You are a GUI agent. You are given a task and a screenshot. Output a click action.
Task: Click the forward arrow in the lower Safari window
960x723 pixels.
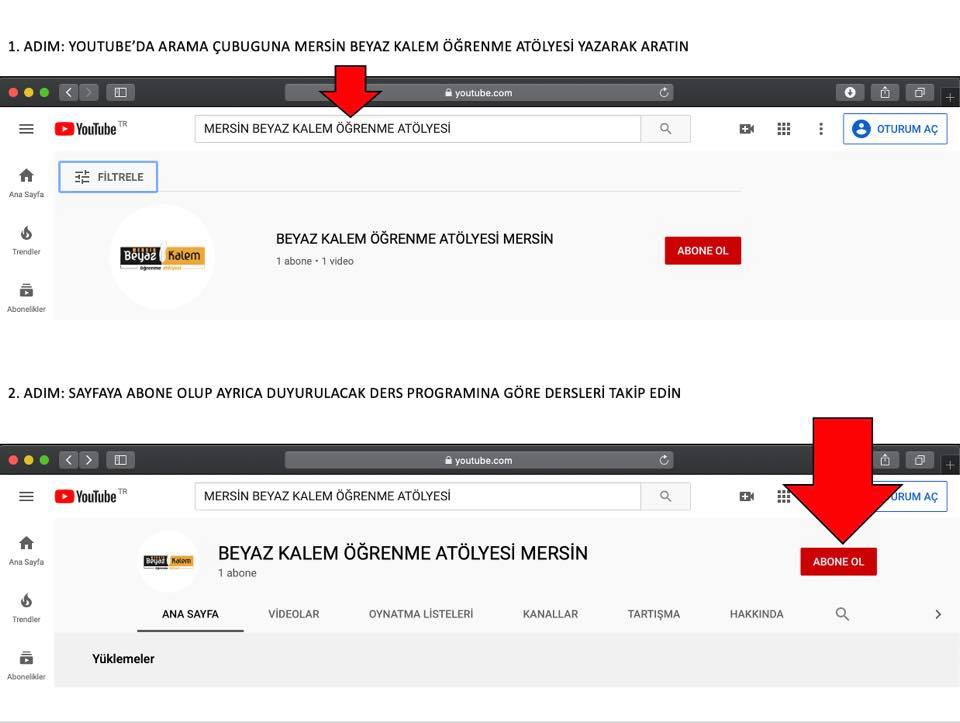[89, 460]
